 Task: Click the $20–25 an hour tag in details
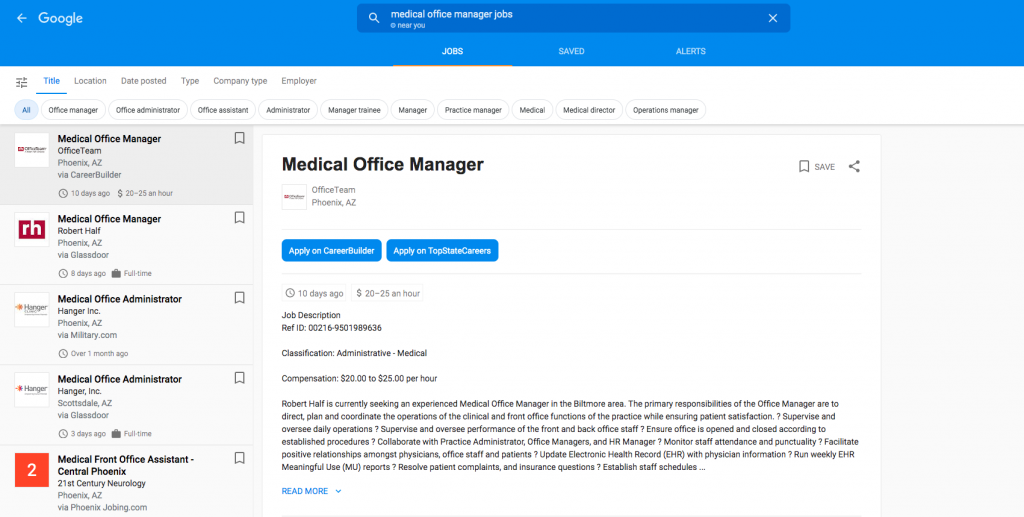387,293
